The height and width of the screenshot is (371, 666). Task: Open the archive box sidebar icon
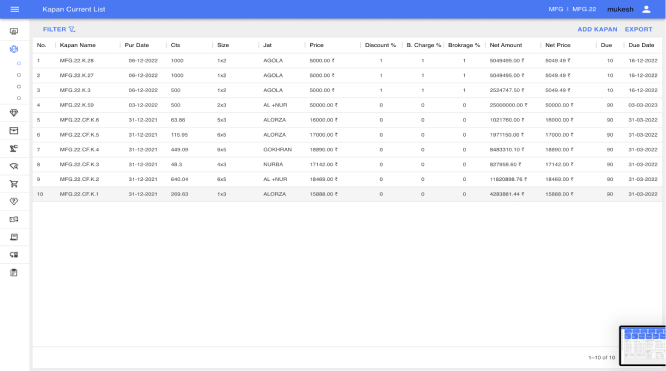(14, 131)
